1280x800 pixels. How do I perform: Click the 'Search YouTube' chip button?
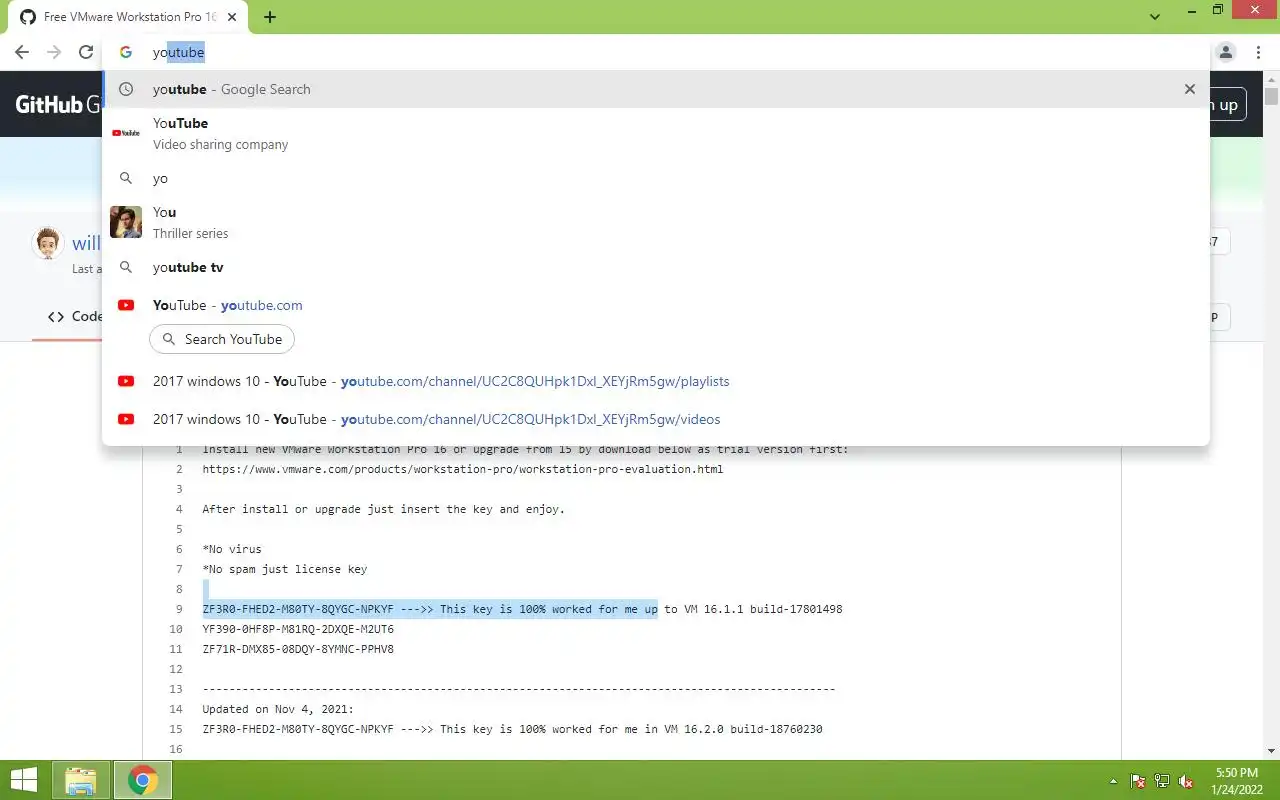222,339
